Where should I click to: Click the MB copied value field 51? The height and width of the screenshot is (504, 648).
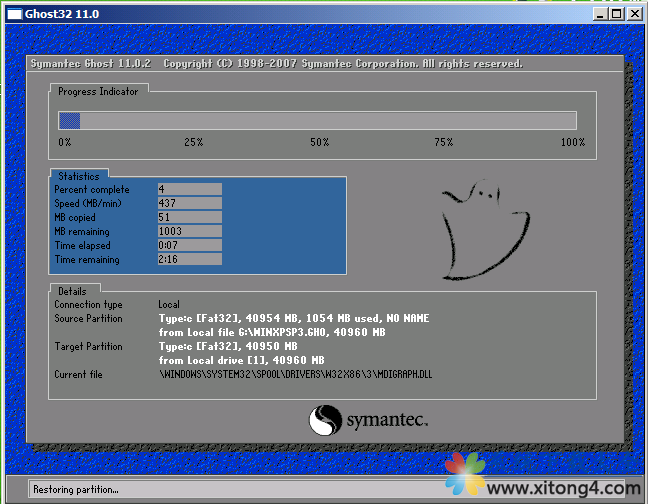click(x=190, y=217)
